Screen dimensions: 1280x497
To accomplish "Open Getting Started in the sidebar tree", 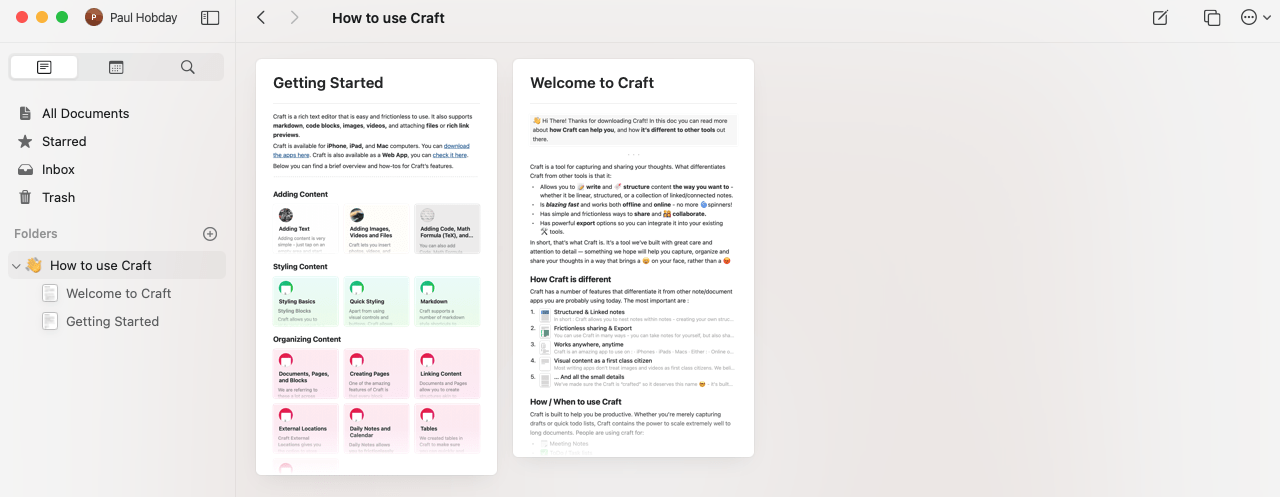I will tap(112, 321).
